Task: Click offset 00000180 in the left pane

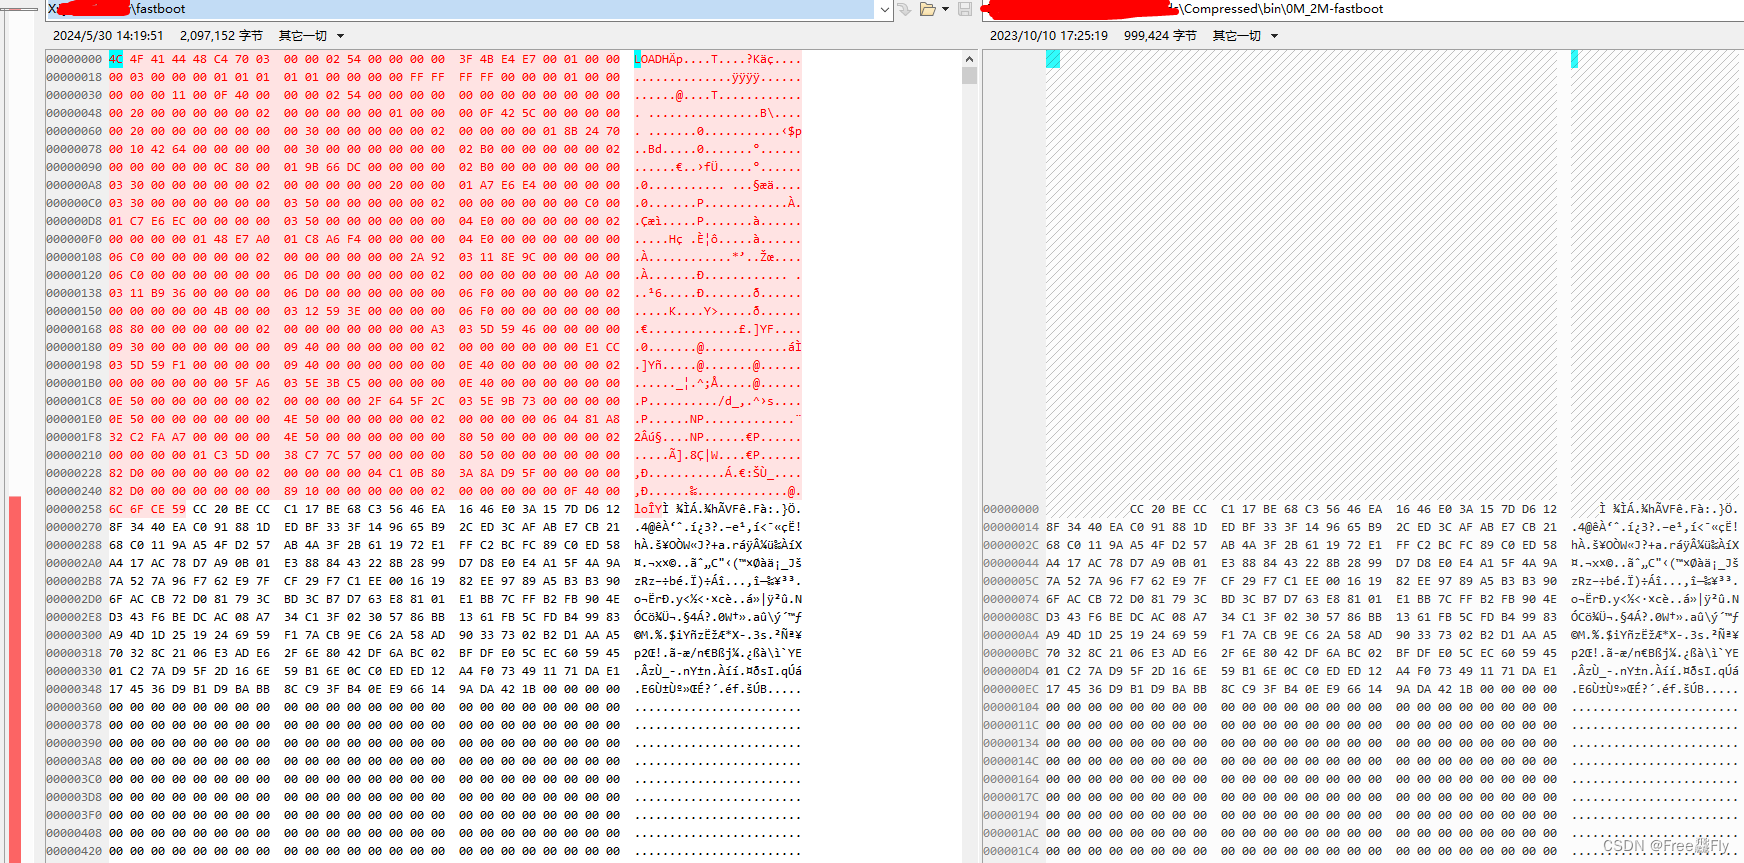Action: (x=74, y=348)
